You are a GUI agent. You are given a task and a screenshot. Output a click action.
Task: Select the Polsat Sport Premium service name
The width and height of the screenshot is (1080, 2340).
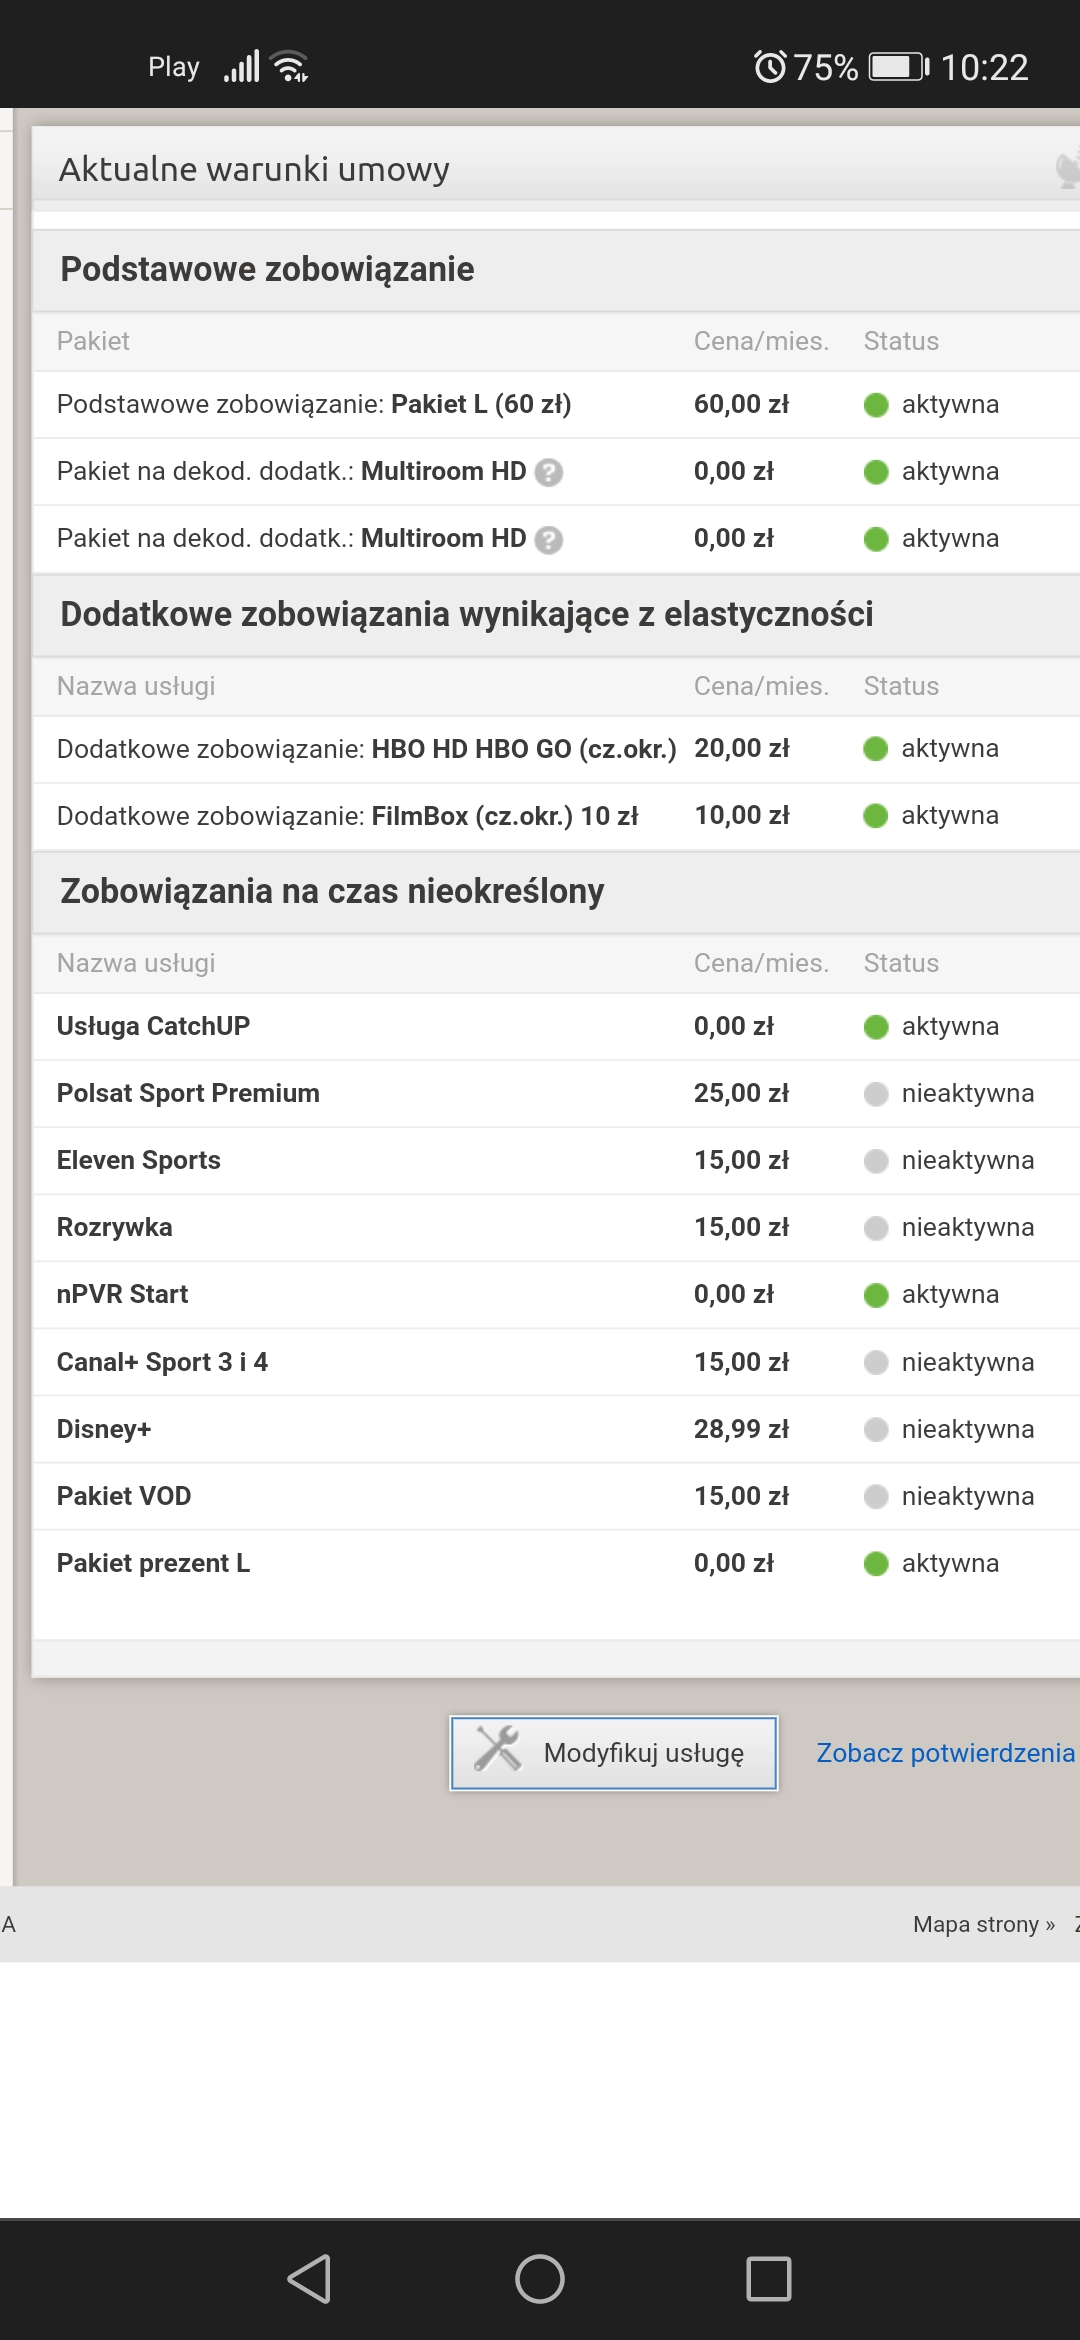coord(188,1093)
